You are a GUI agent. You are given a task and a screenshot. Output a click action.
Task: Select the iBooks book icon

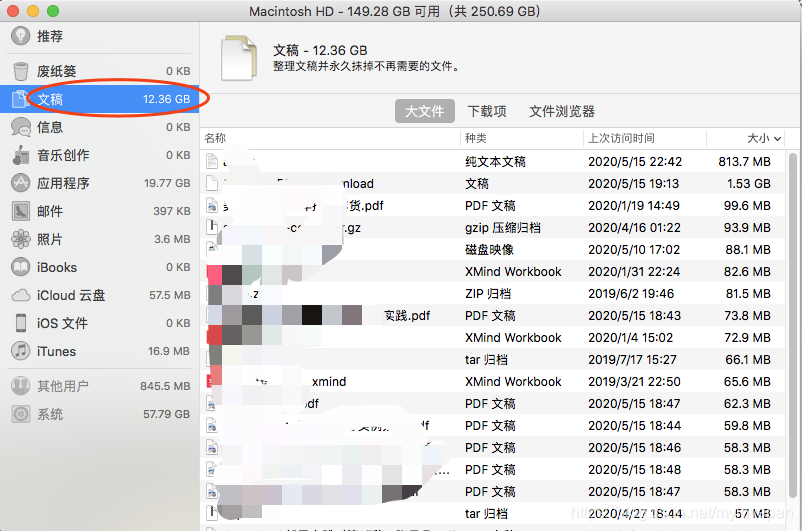pyautogui.click(x=20, y=267)
